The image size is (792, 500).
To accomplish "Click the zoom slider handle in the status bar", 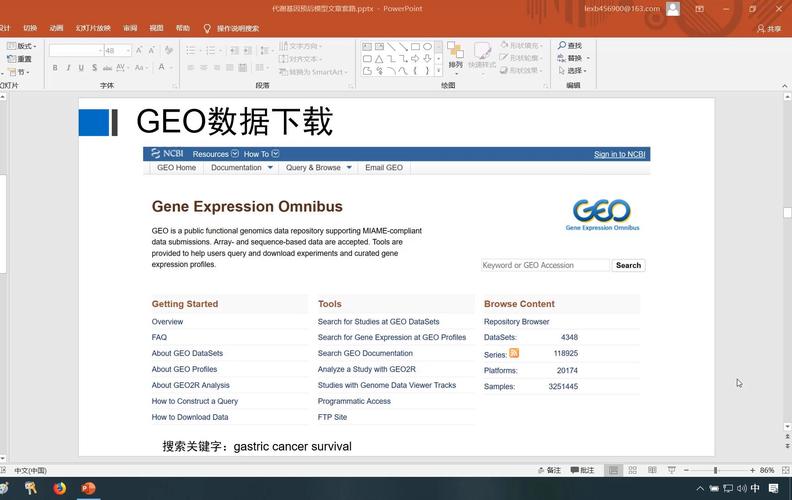I will pyautogui.click(x=715, y=470).
